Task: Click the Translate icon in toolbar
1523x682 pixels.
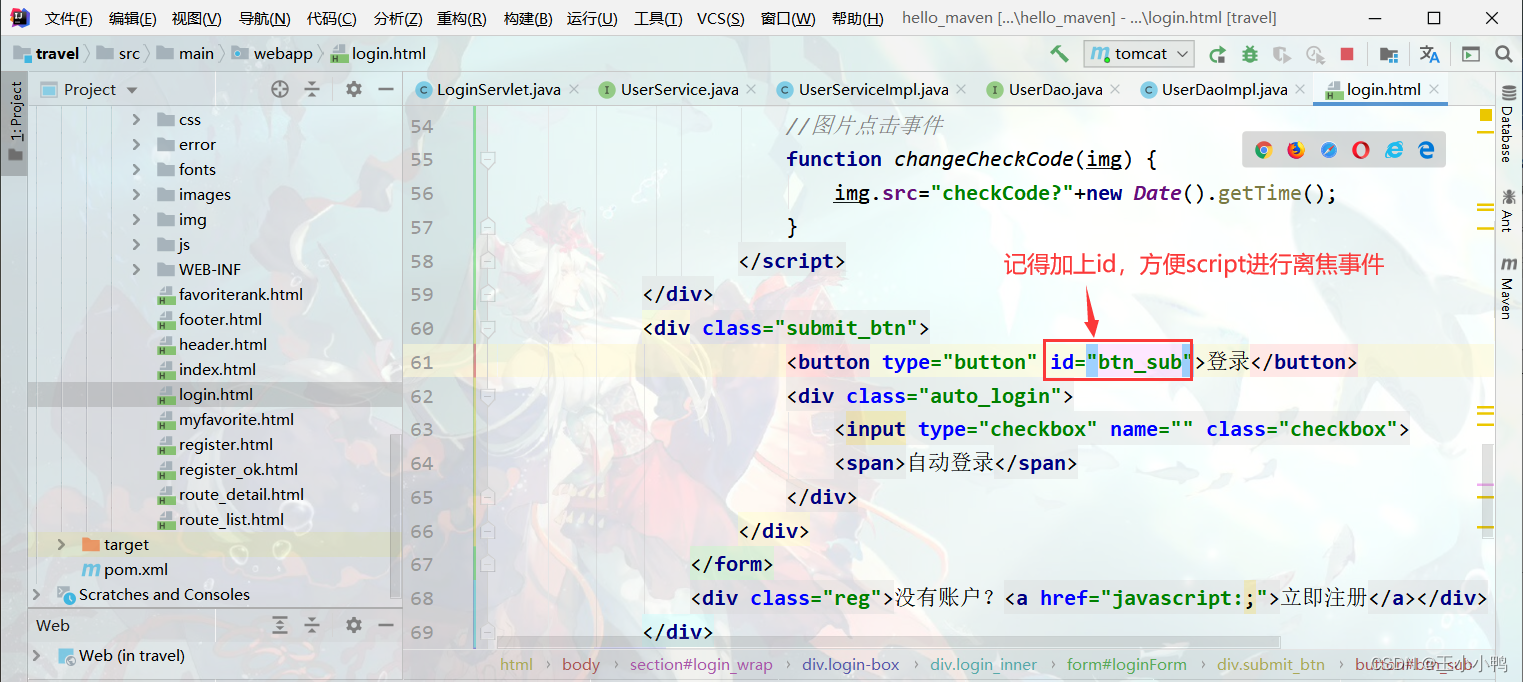Action: pos(1430,54)
